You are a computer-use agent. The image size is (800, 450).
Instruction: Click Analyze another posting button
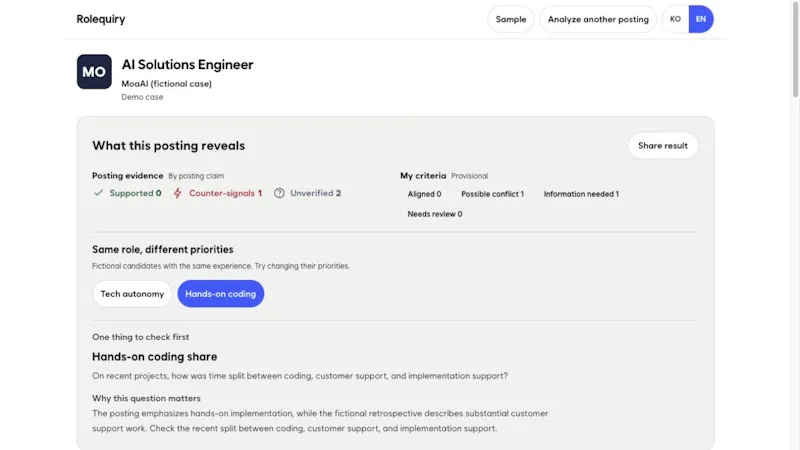click(598, 19)
